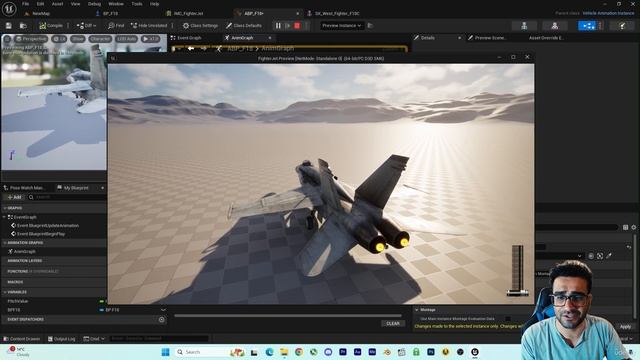Open the Lit view mode dropdown
Viewport: 640px width, 360px height.
(60, 39)
